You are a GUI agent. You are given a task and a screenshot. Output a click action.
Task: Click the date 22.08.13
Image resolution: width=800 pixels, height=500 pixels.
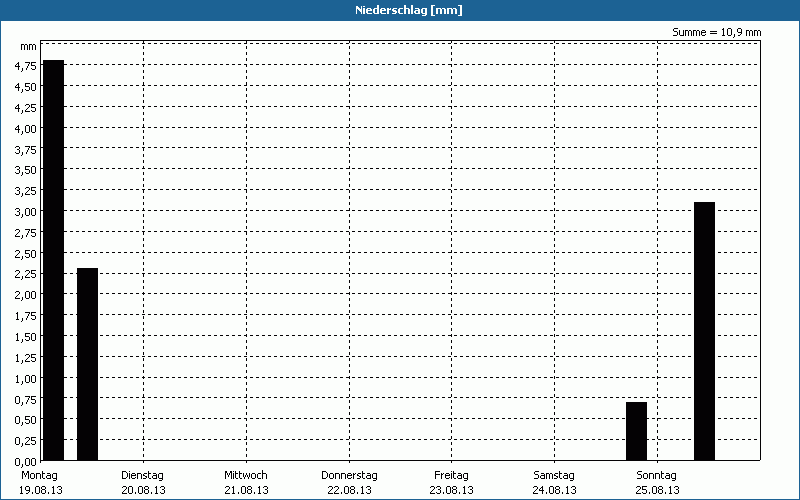[x=349, y=490]
